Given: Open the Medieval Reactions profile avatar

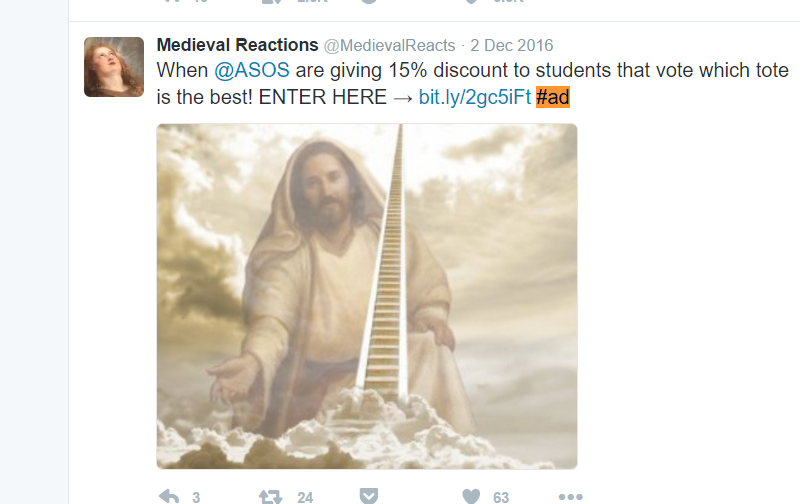Looking at the screenshot, I should [114, 67].
